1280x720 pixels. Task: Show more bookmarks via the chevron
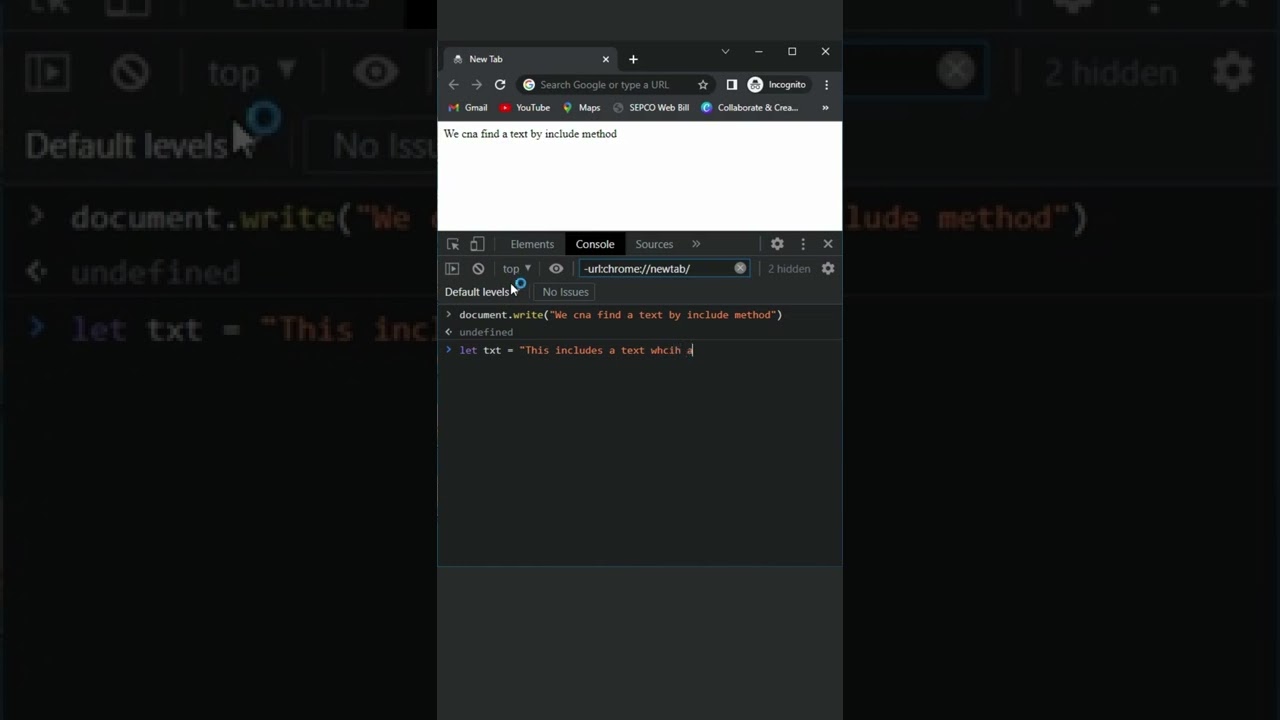tap(825, 108)
